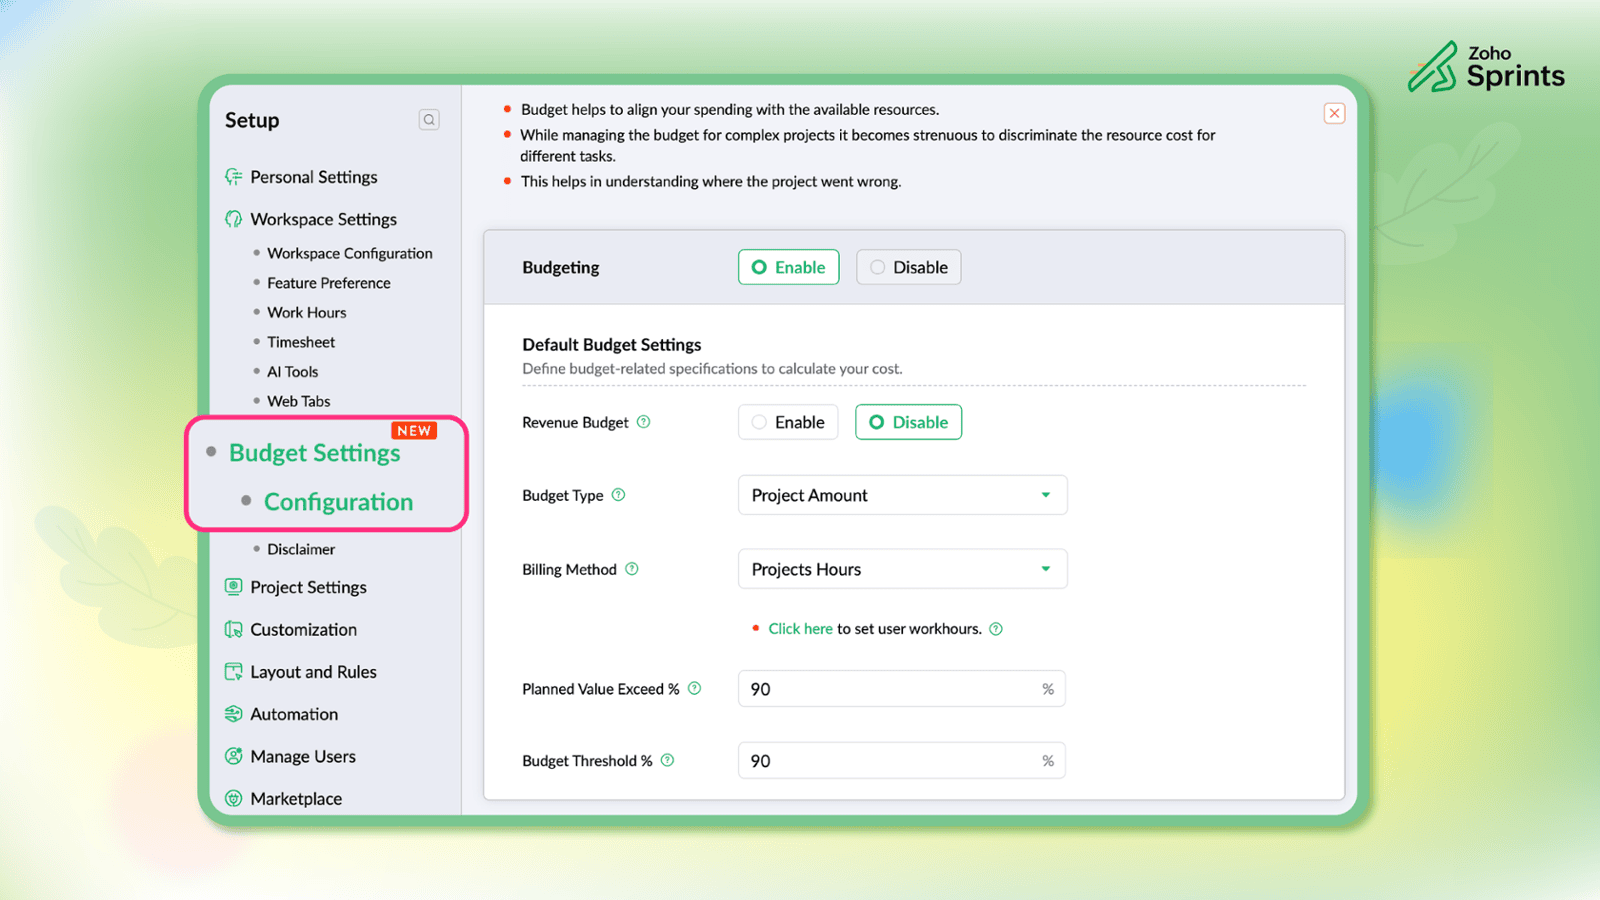Image resolution: width=1600 pixels, height=900 pixels.
Task: Collapse the Workspace Settings section
Action: tap(323, 219)
